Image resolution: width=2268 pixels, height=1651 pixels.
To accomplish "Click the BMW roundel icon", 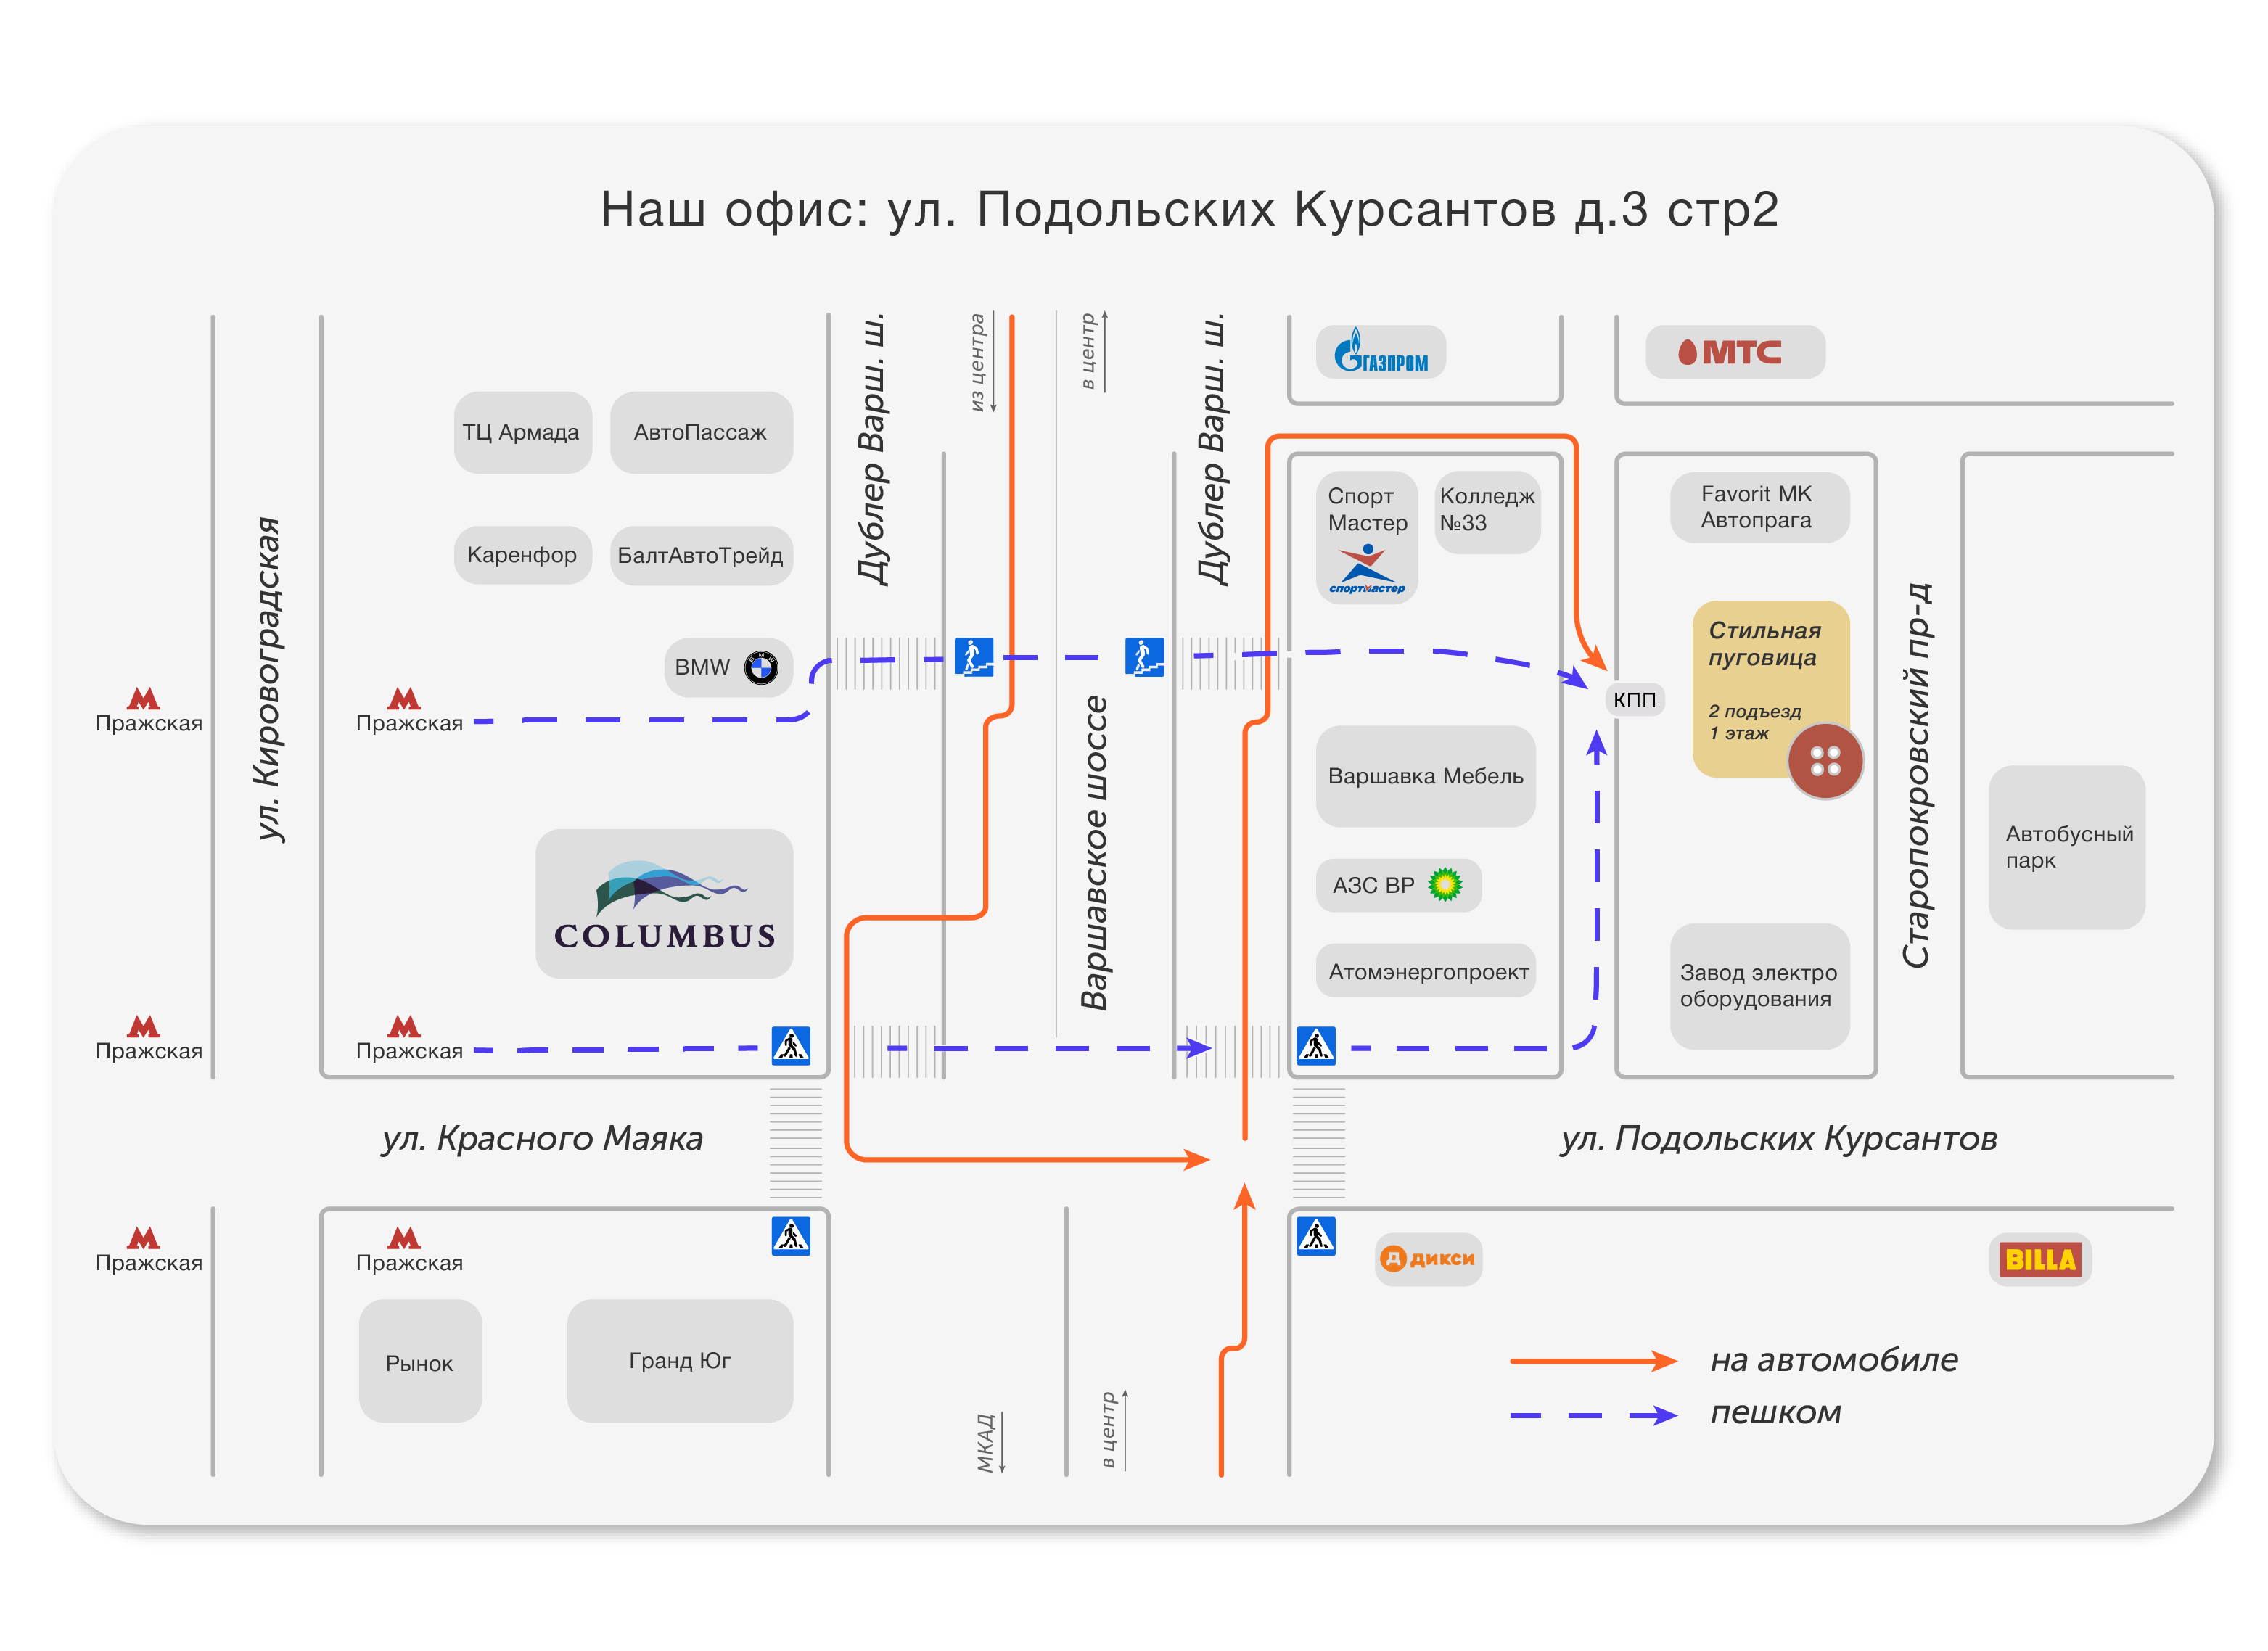I will (x=761, y=667).
